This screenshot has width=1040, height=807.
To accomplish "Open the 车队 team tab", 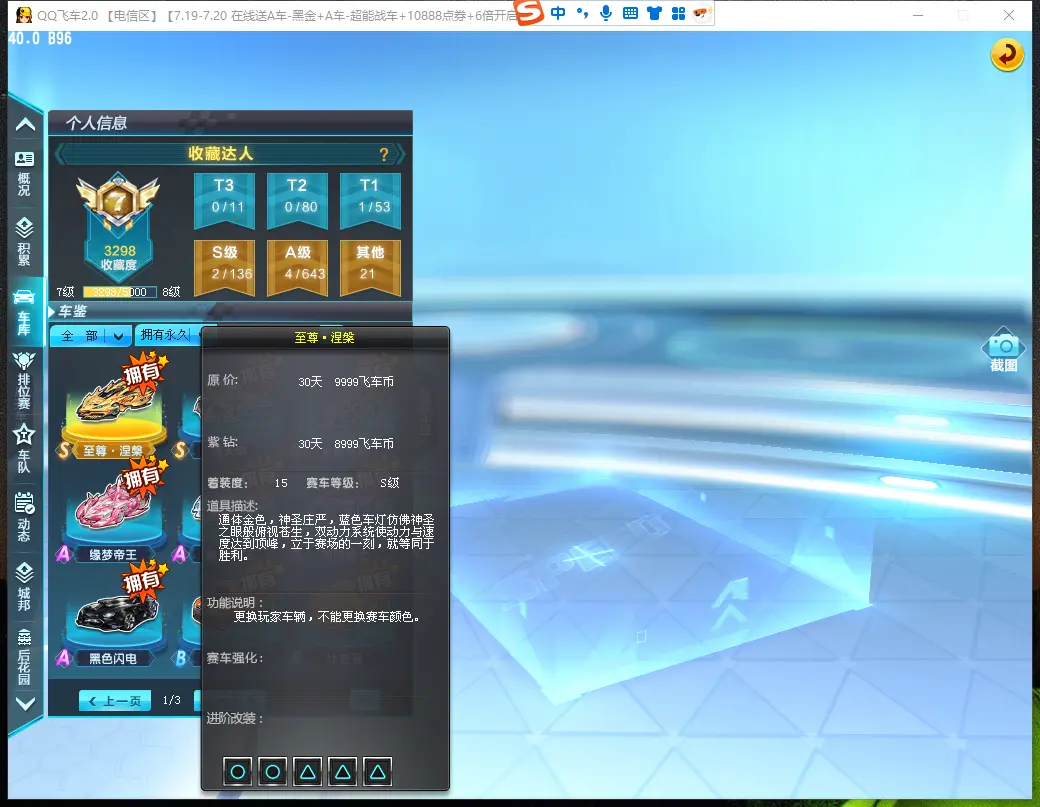I will tap(25, 448).
